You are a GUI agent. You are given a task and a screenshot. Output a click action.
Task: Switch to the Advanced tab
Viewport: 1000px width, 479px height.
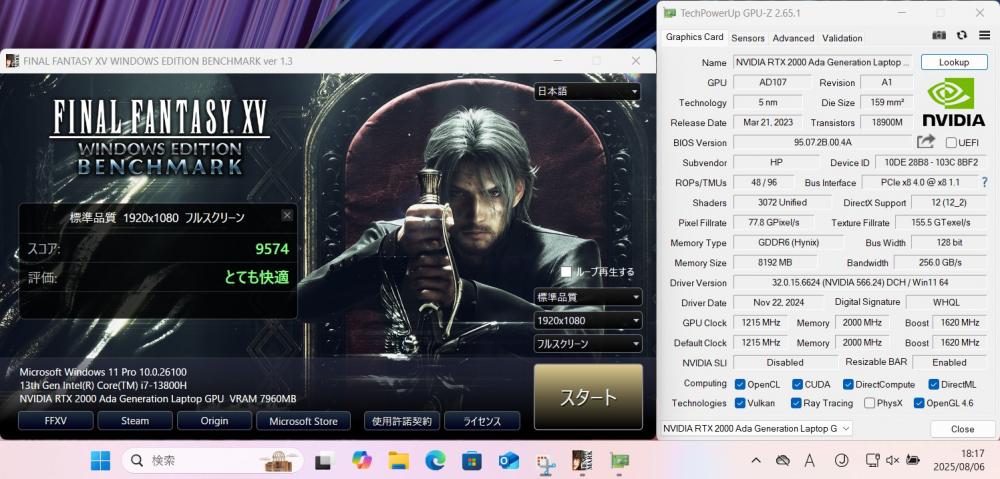click(x=793, y=38)
